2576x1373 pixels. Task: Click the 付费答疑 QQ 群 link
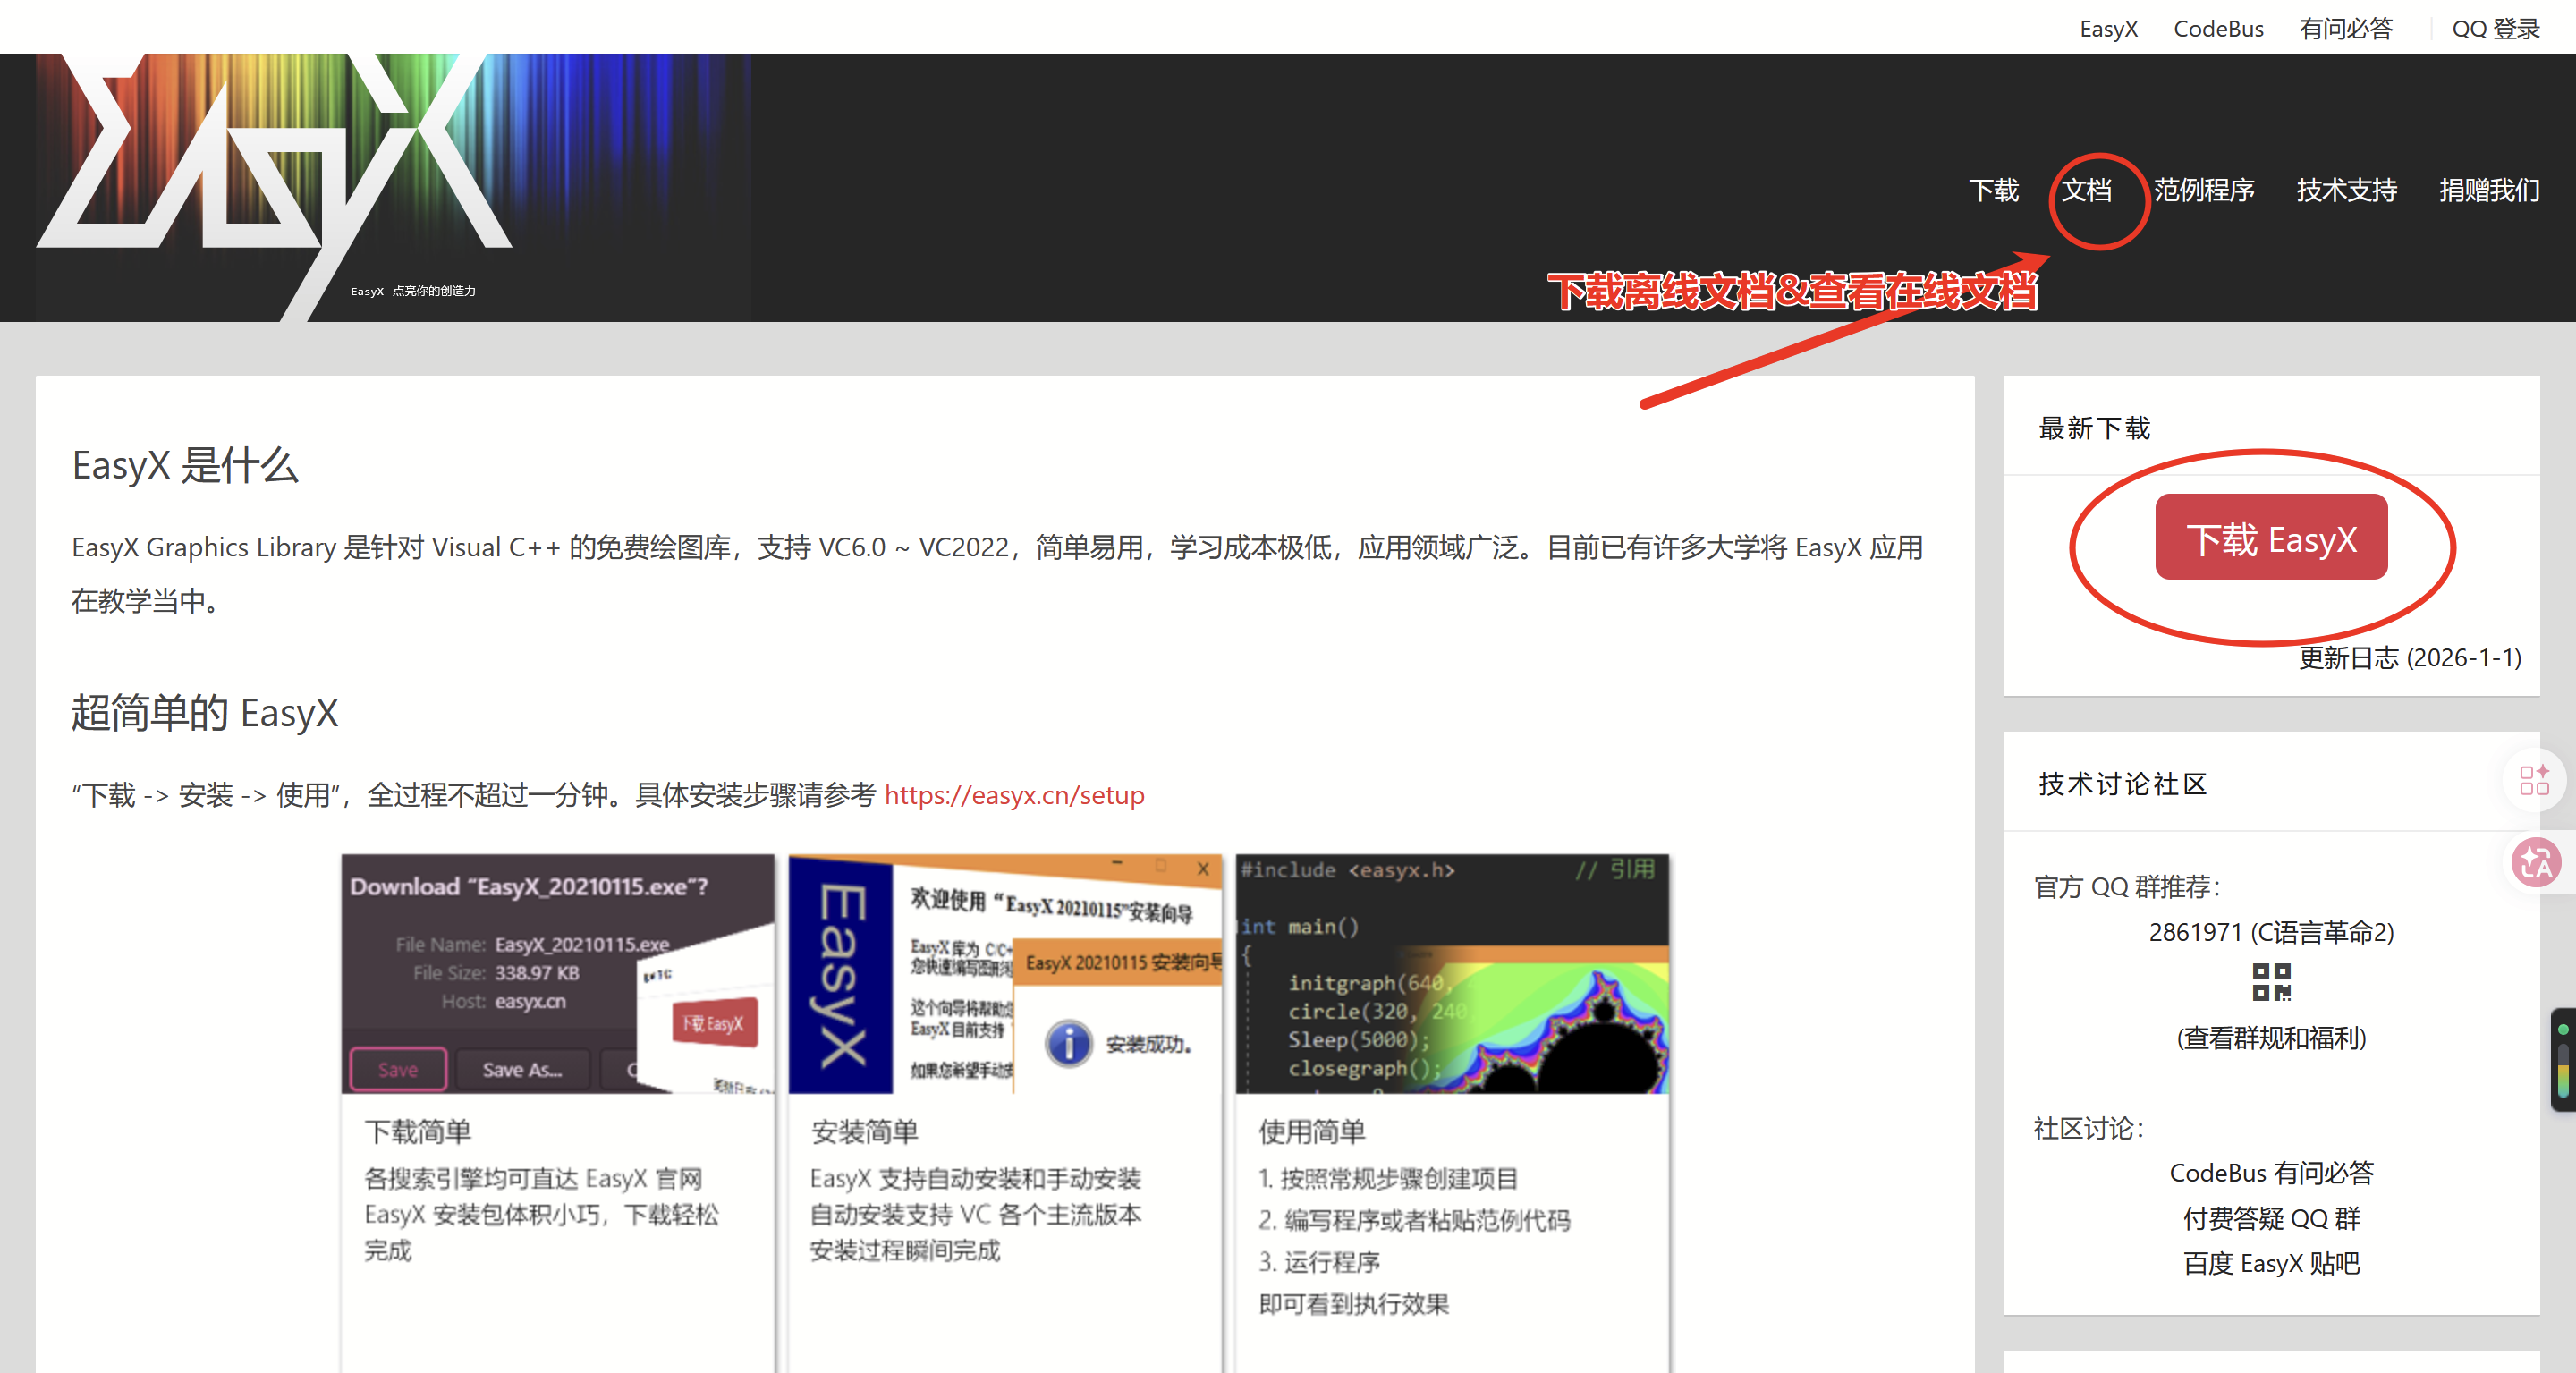point(2271,1219)
